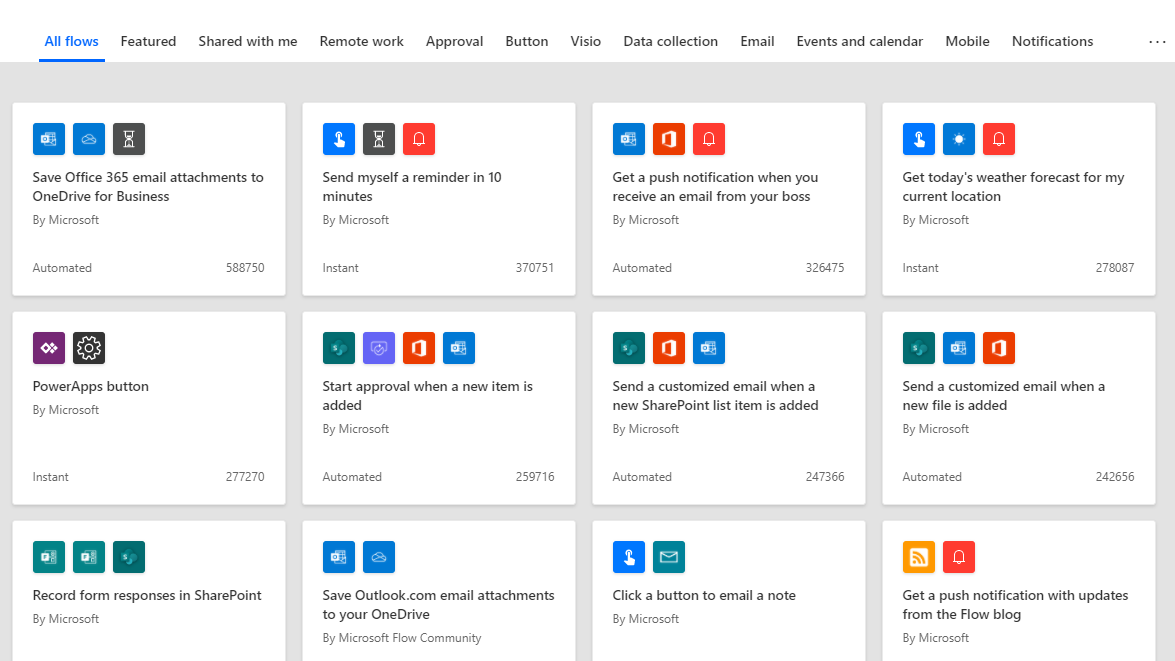The image size is (1175, 661).
Task: Open the Notifications tab
Action: (1052, 42)
